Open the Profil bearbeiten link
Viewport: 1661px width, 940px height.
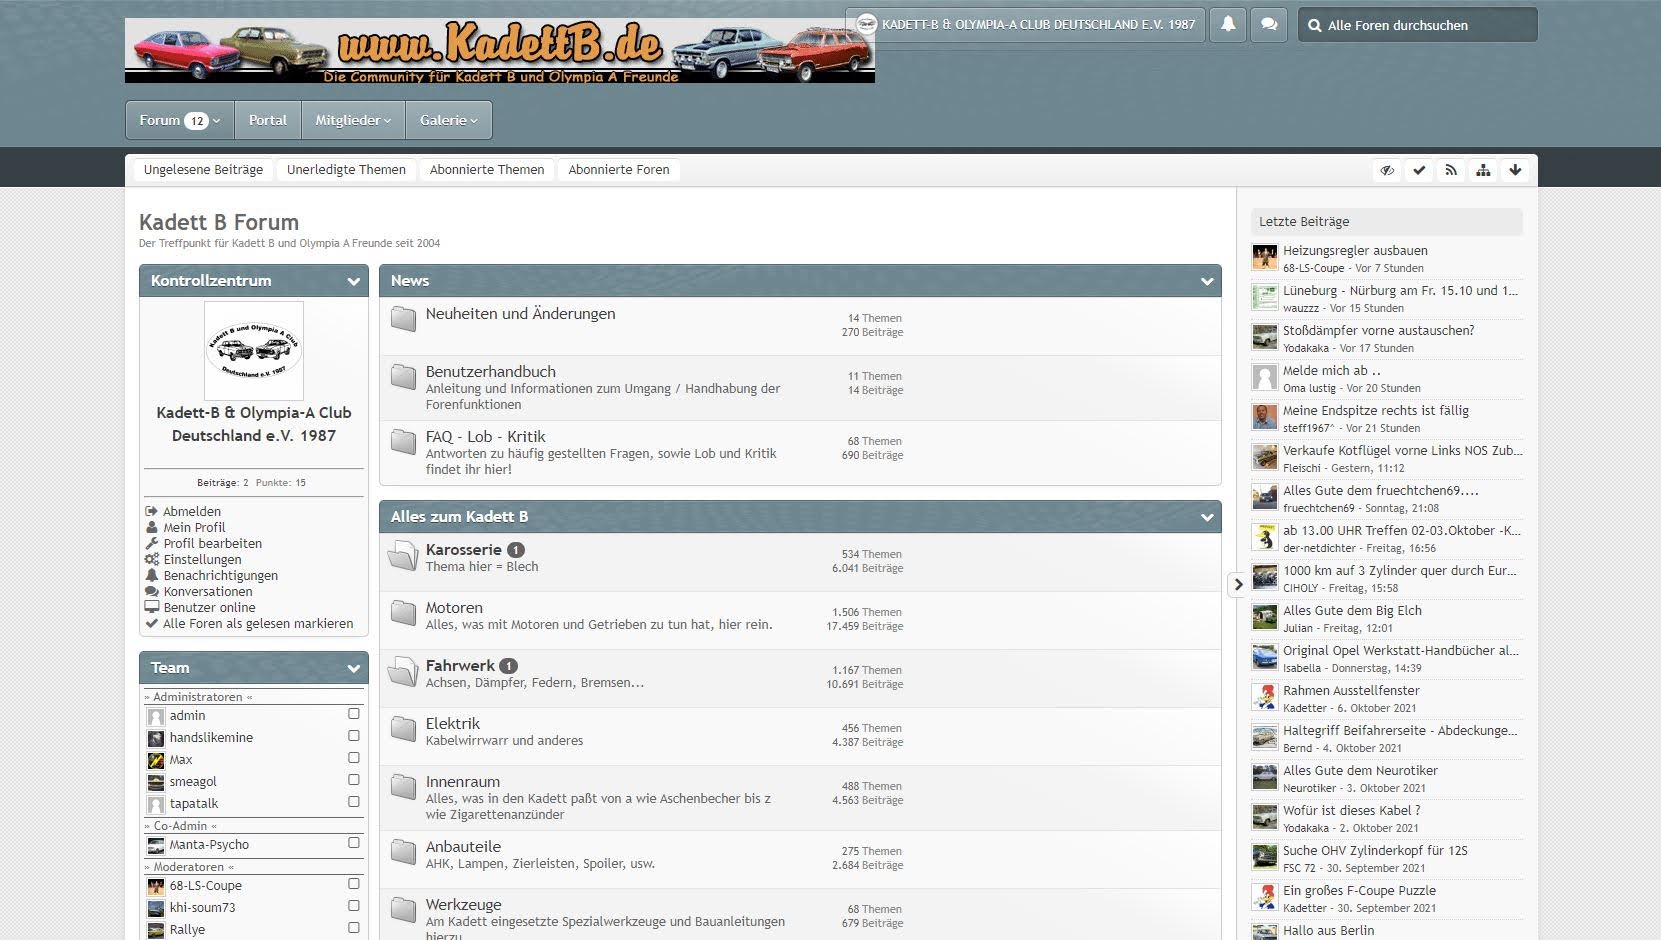click(x=213, y=543)
